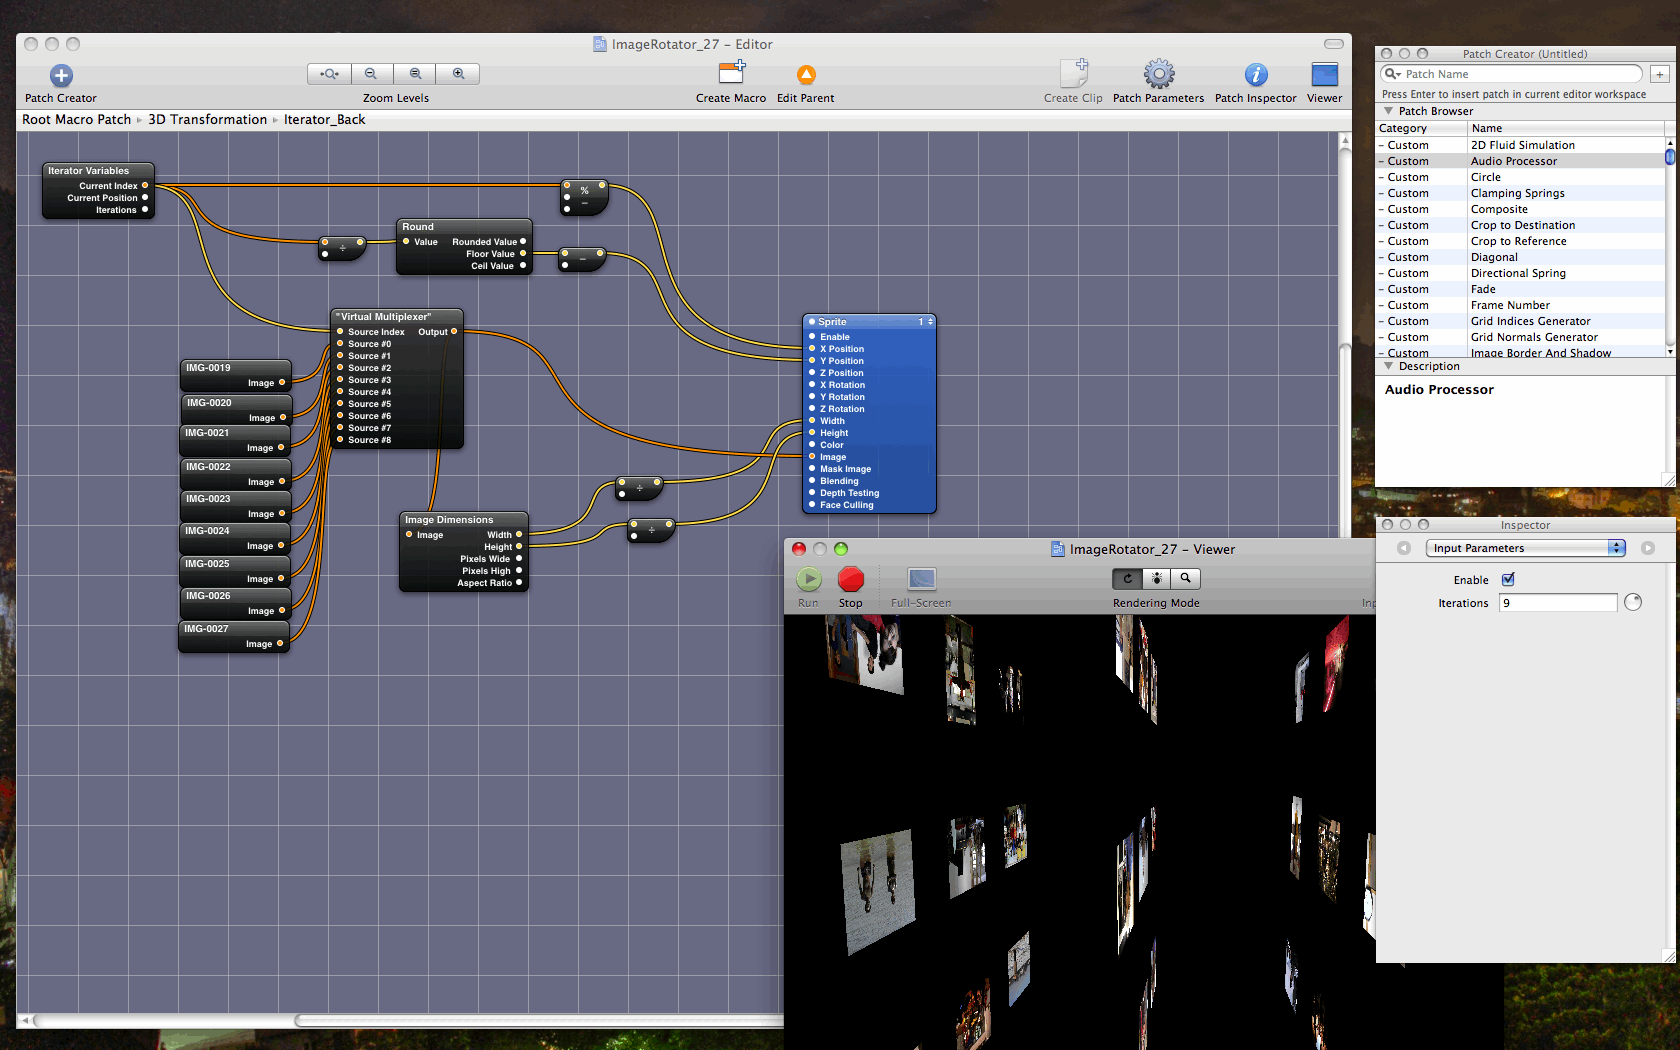Click the Patch Browser vertical scrollbar
Image resolution: width=1680 pixels, height=1050 pixels.
1670,247
